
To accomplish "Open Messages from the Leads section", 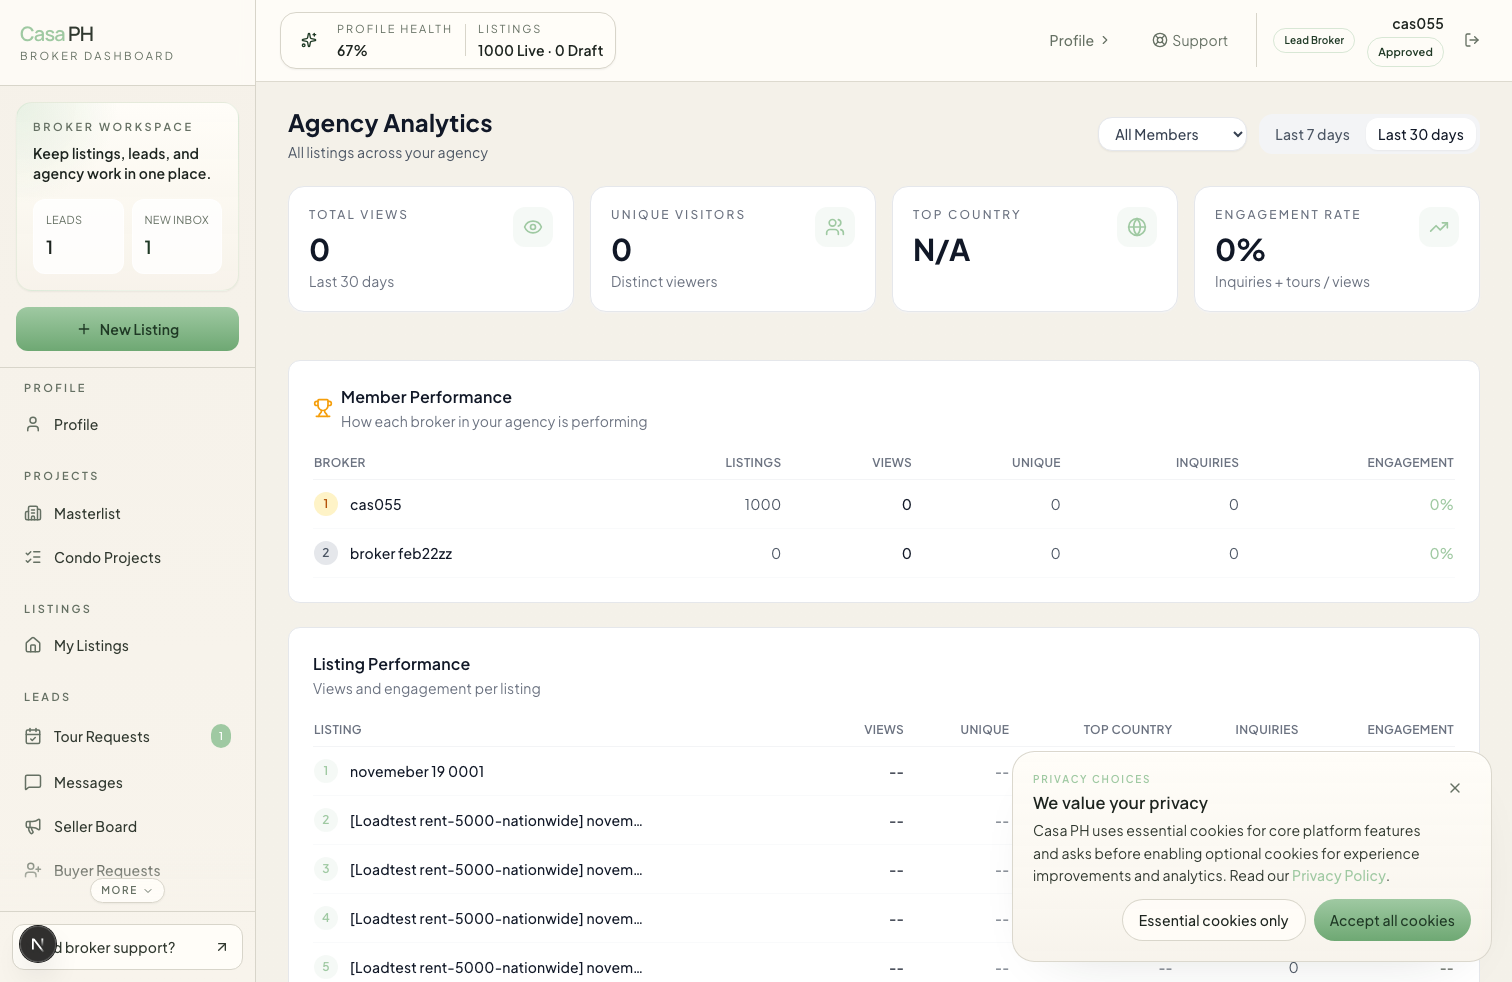I will 89,782.
